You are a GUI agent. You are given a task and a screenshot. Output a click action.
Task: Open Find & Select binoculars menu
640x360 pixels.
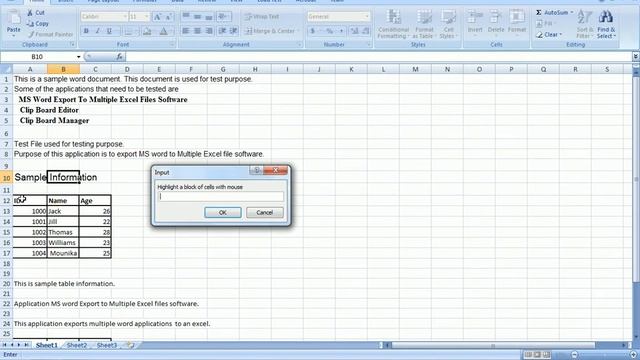[x=606, y=24]
